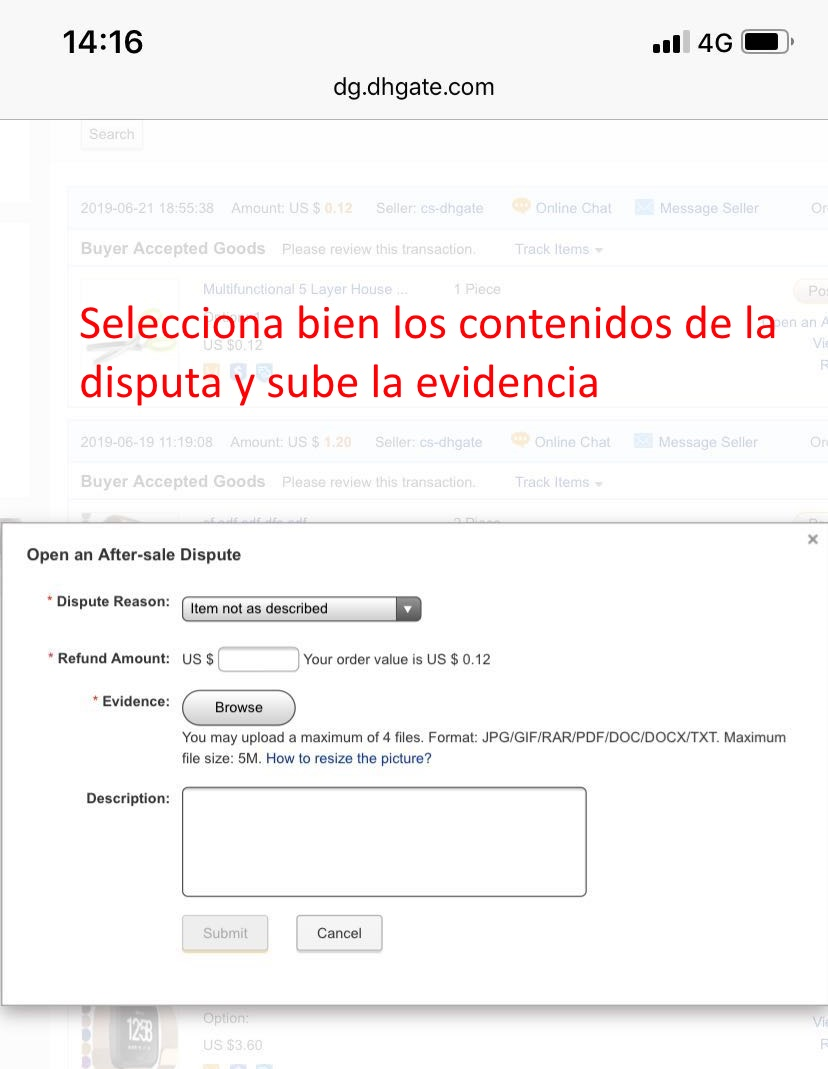Image resolution: width=828 pixels, height=1069 pixels.
Task: Cancel the dispute dialog
Action: [339, 933]
